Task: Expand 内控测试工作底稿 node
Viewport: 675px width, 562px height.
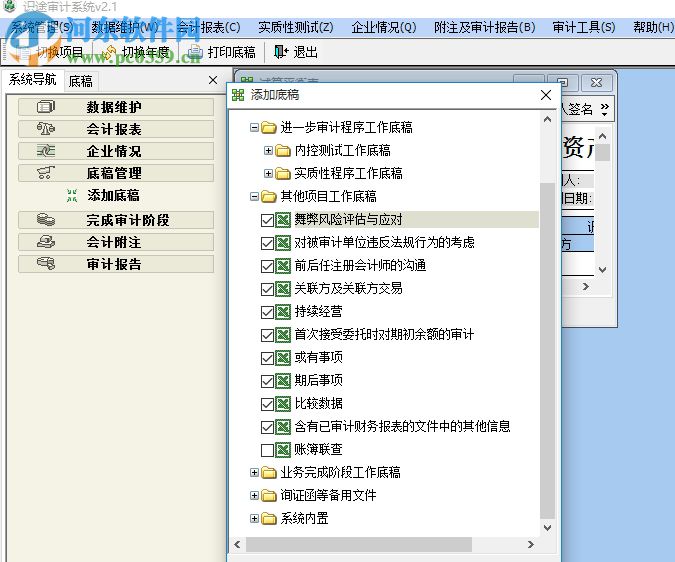Action: [268, 151]
